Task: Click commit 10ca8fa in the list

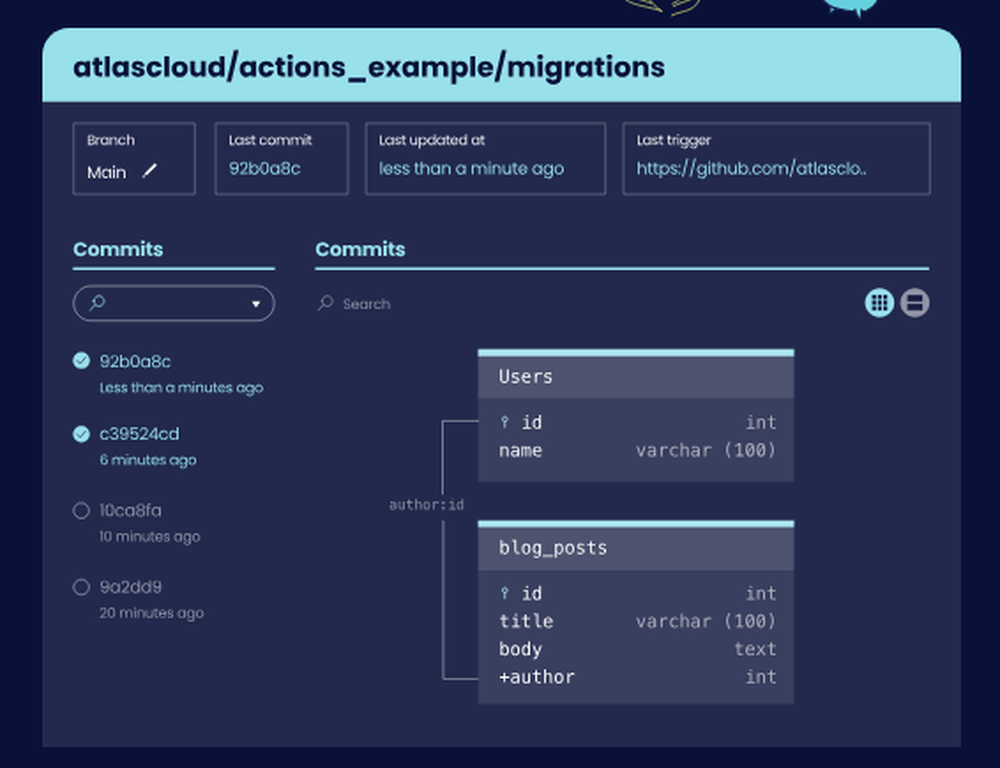Action: (130, 510)
